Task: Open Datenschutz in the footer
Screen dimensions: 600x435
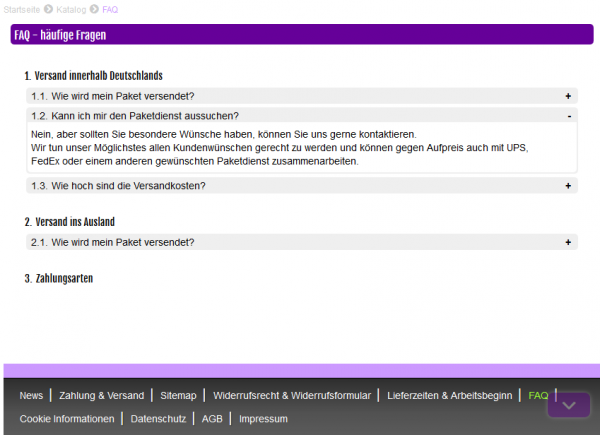Action: coord(158,419)
